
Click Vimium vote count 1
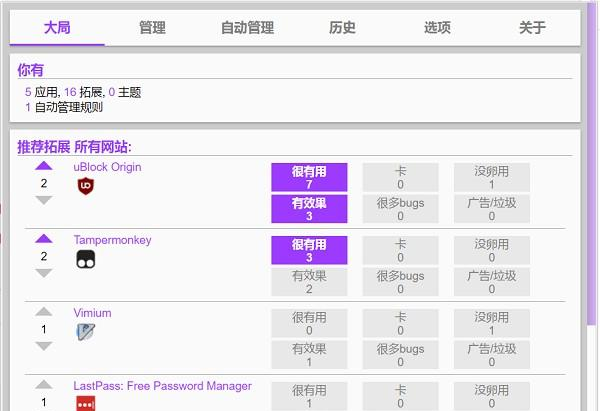(x=44, y=329)
